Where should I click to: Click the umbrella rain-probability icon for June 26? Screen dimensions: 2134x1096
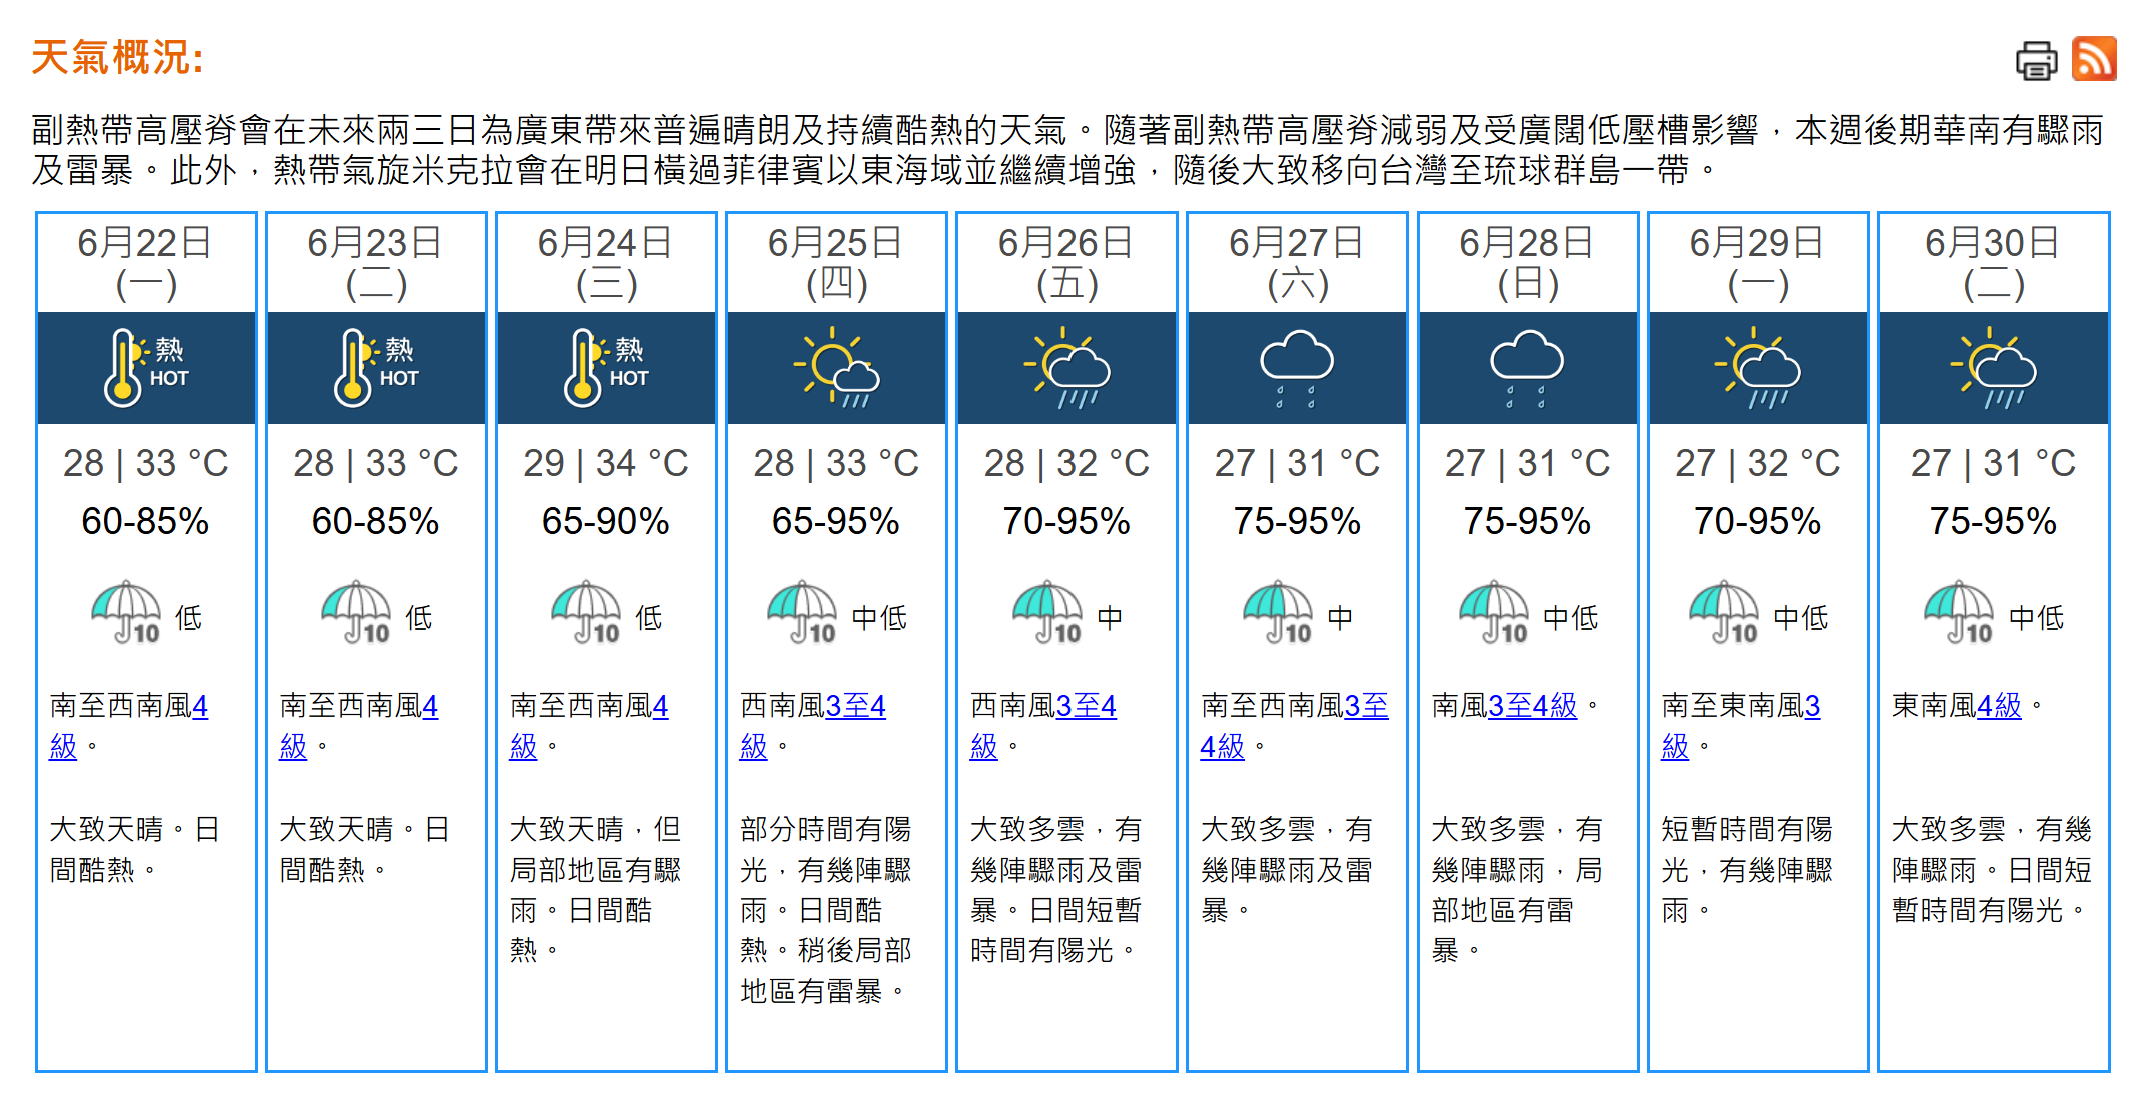coord(1047,611)
